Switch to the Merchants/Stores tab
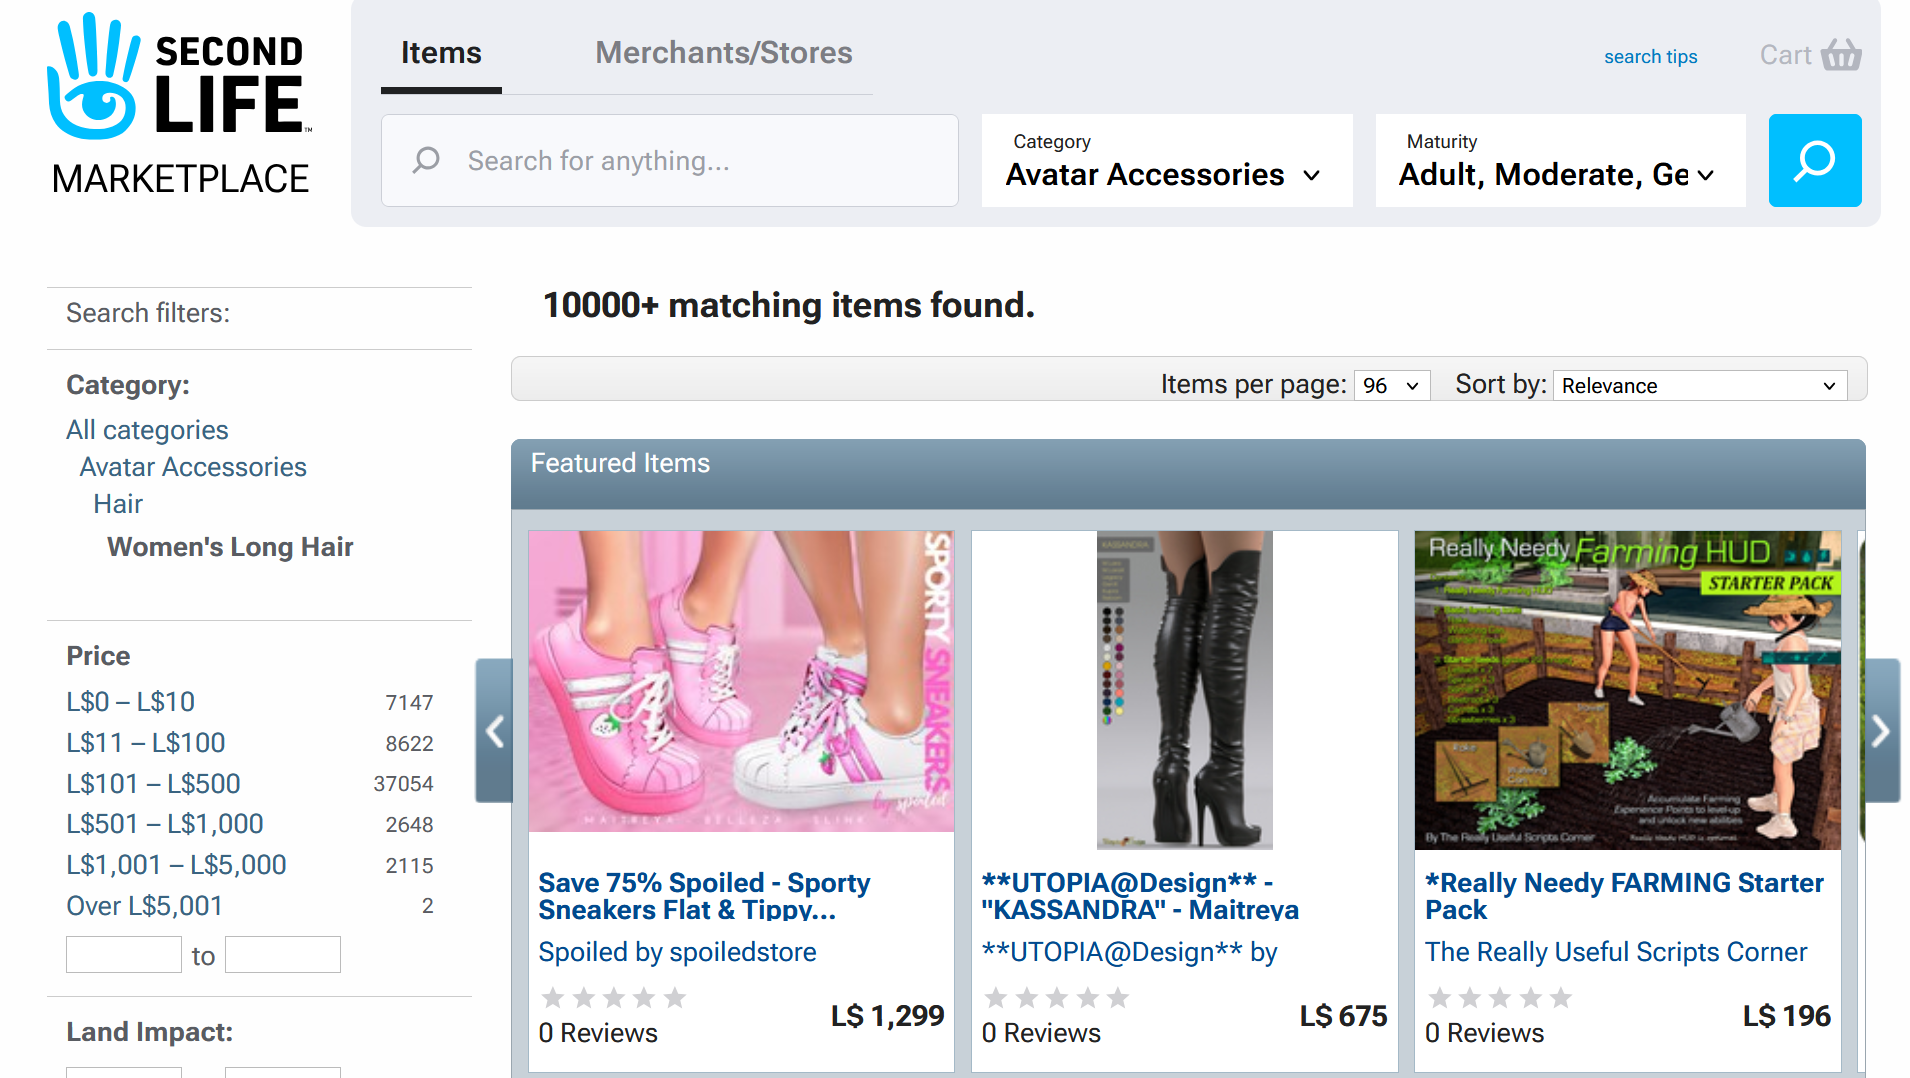This screenshot has width=1910, height=1078. click(x=724, y=53)
